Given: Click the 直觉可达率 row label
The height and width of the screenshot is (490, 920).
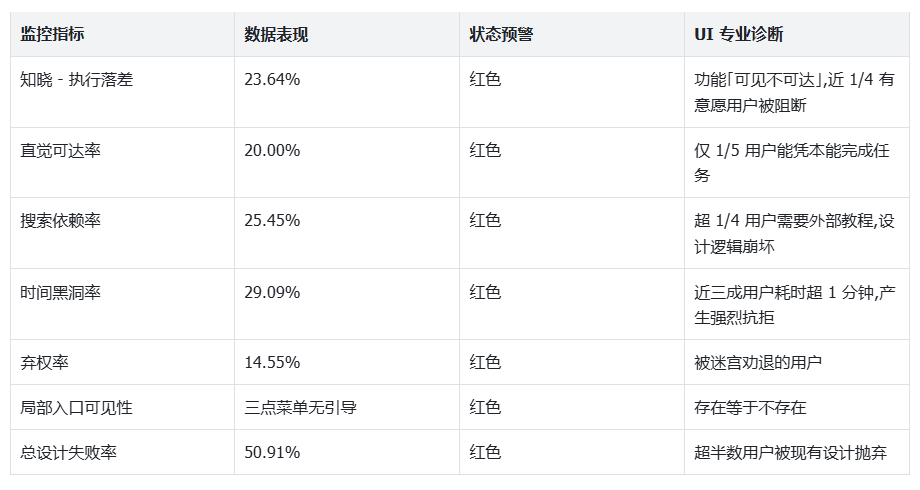Looking at the screenshot, I should 61,151.
